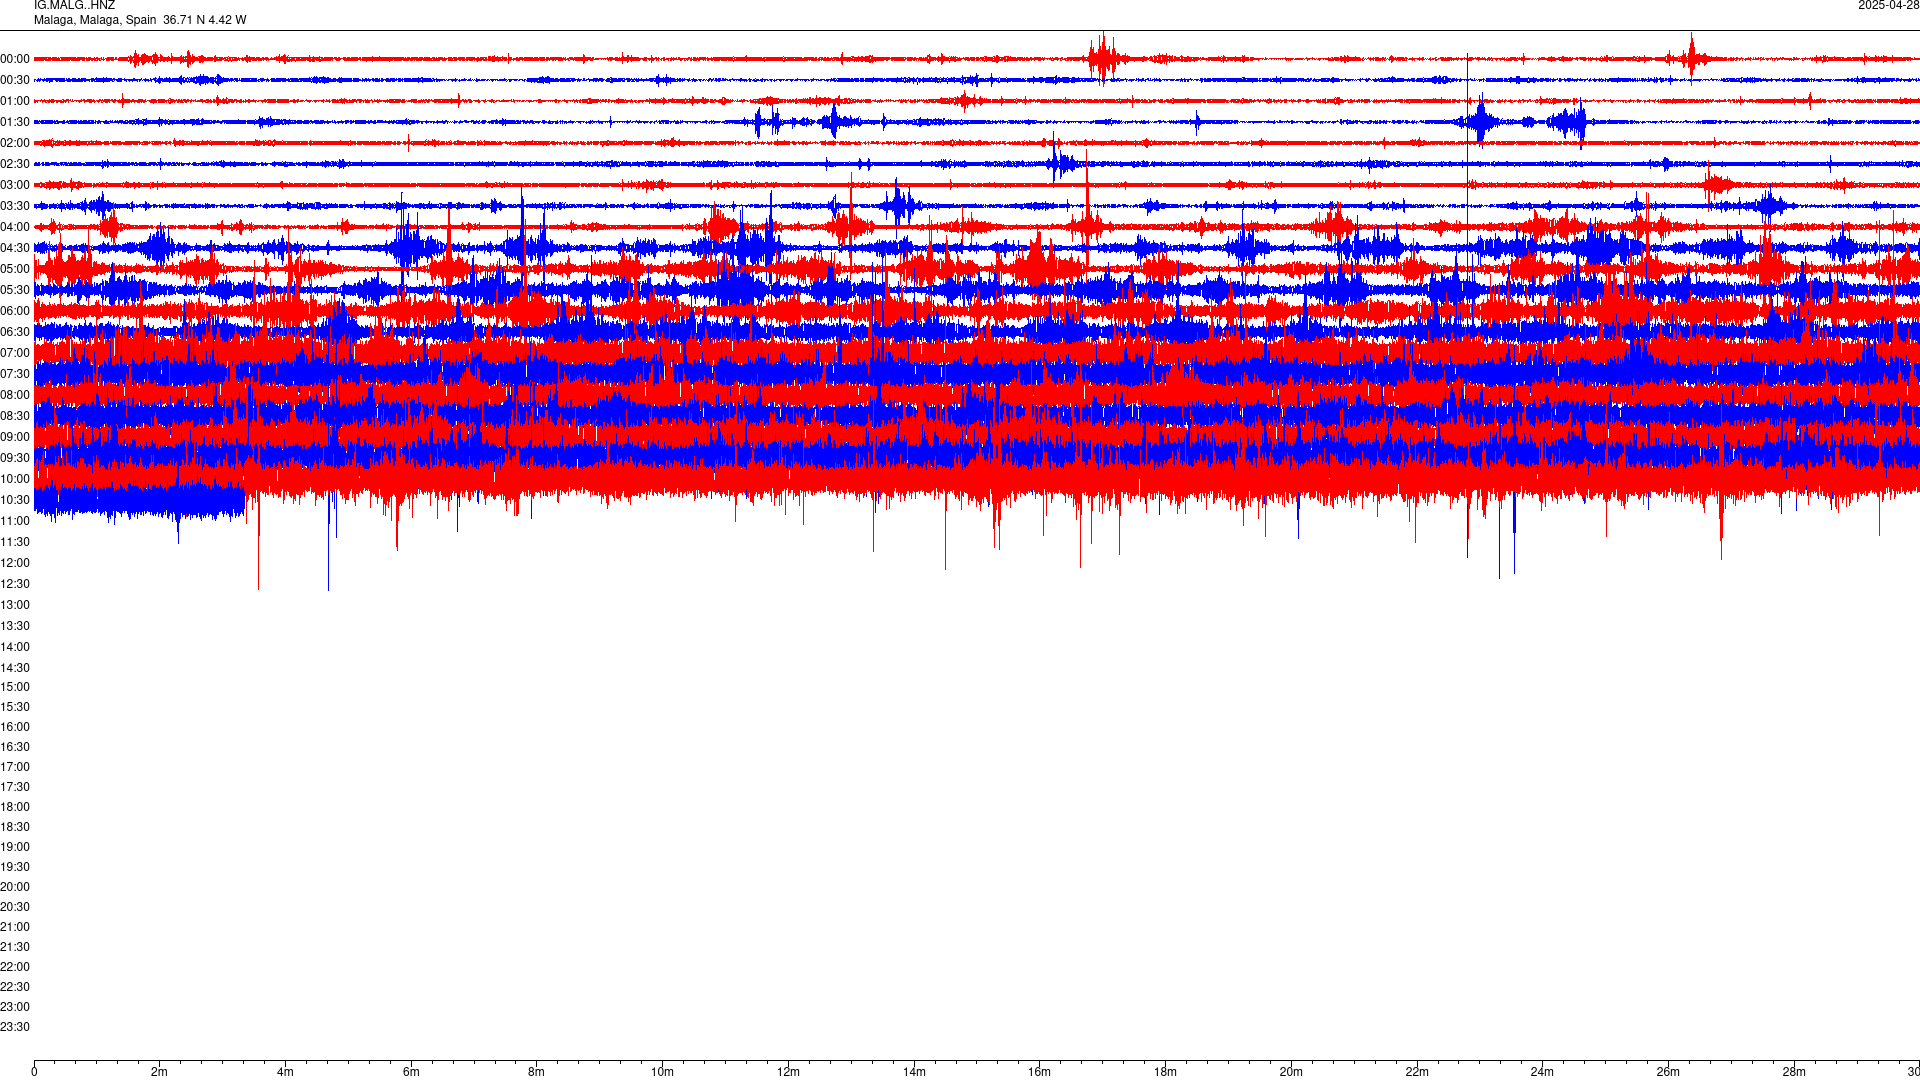The image size is (1920, 1080).
Task: Click the blue burst in 02:30 trace near 16m
Action: coord(1060,163)
